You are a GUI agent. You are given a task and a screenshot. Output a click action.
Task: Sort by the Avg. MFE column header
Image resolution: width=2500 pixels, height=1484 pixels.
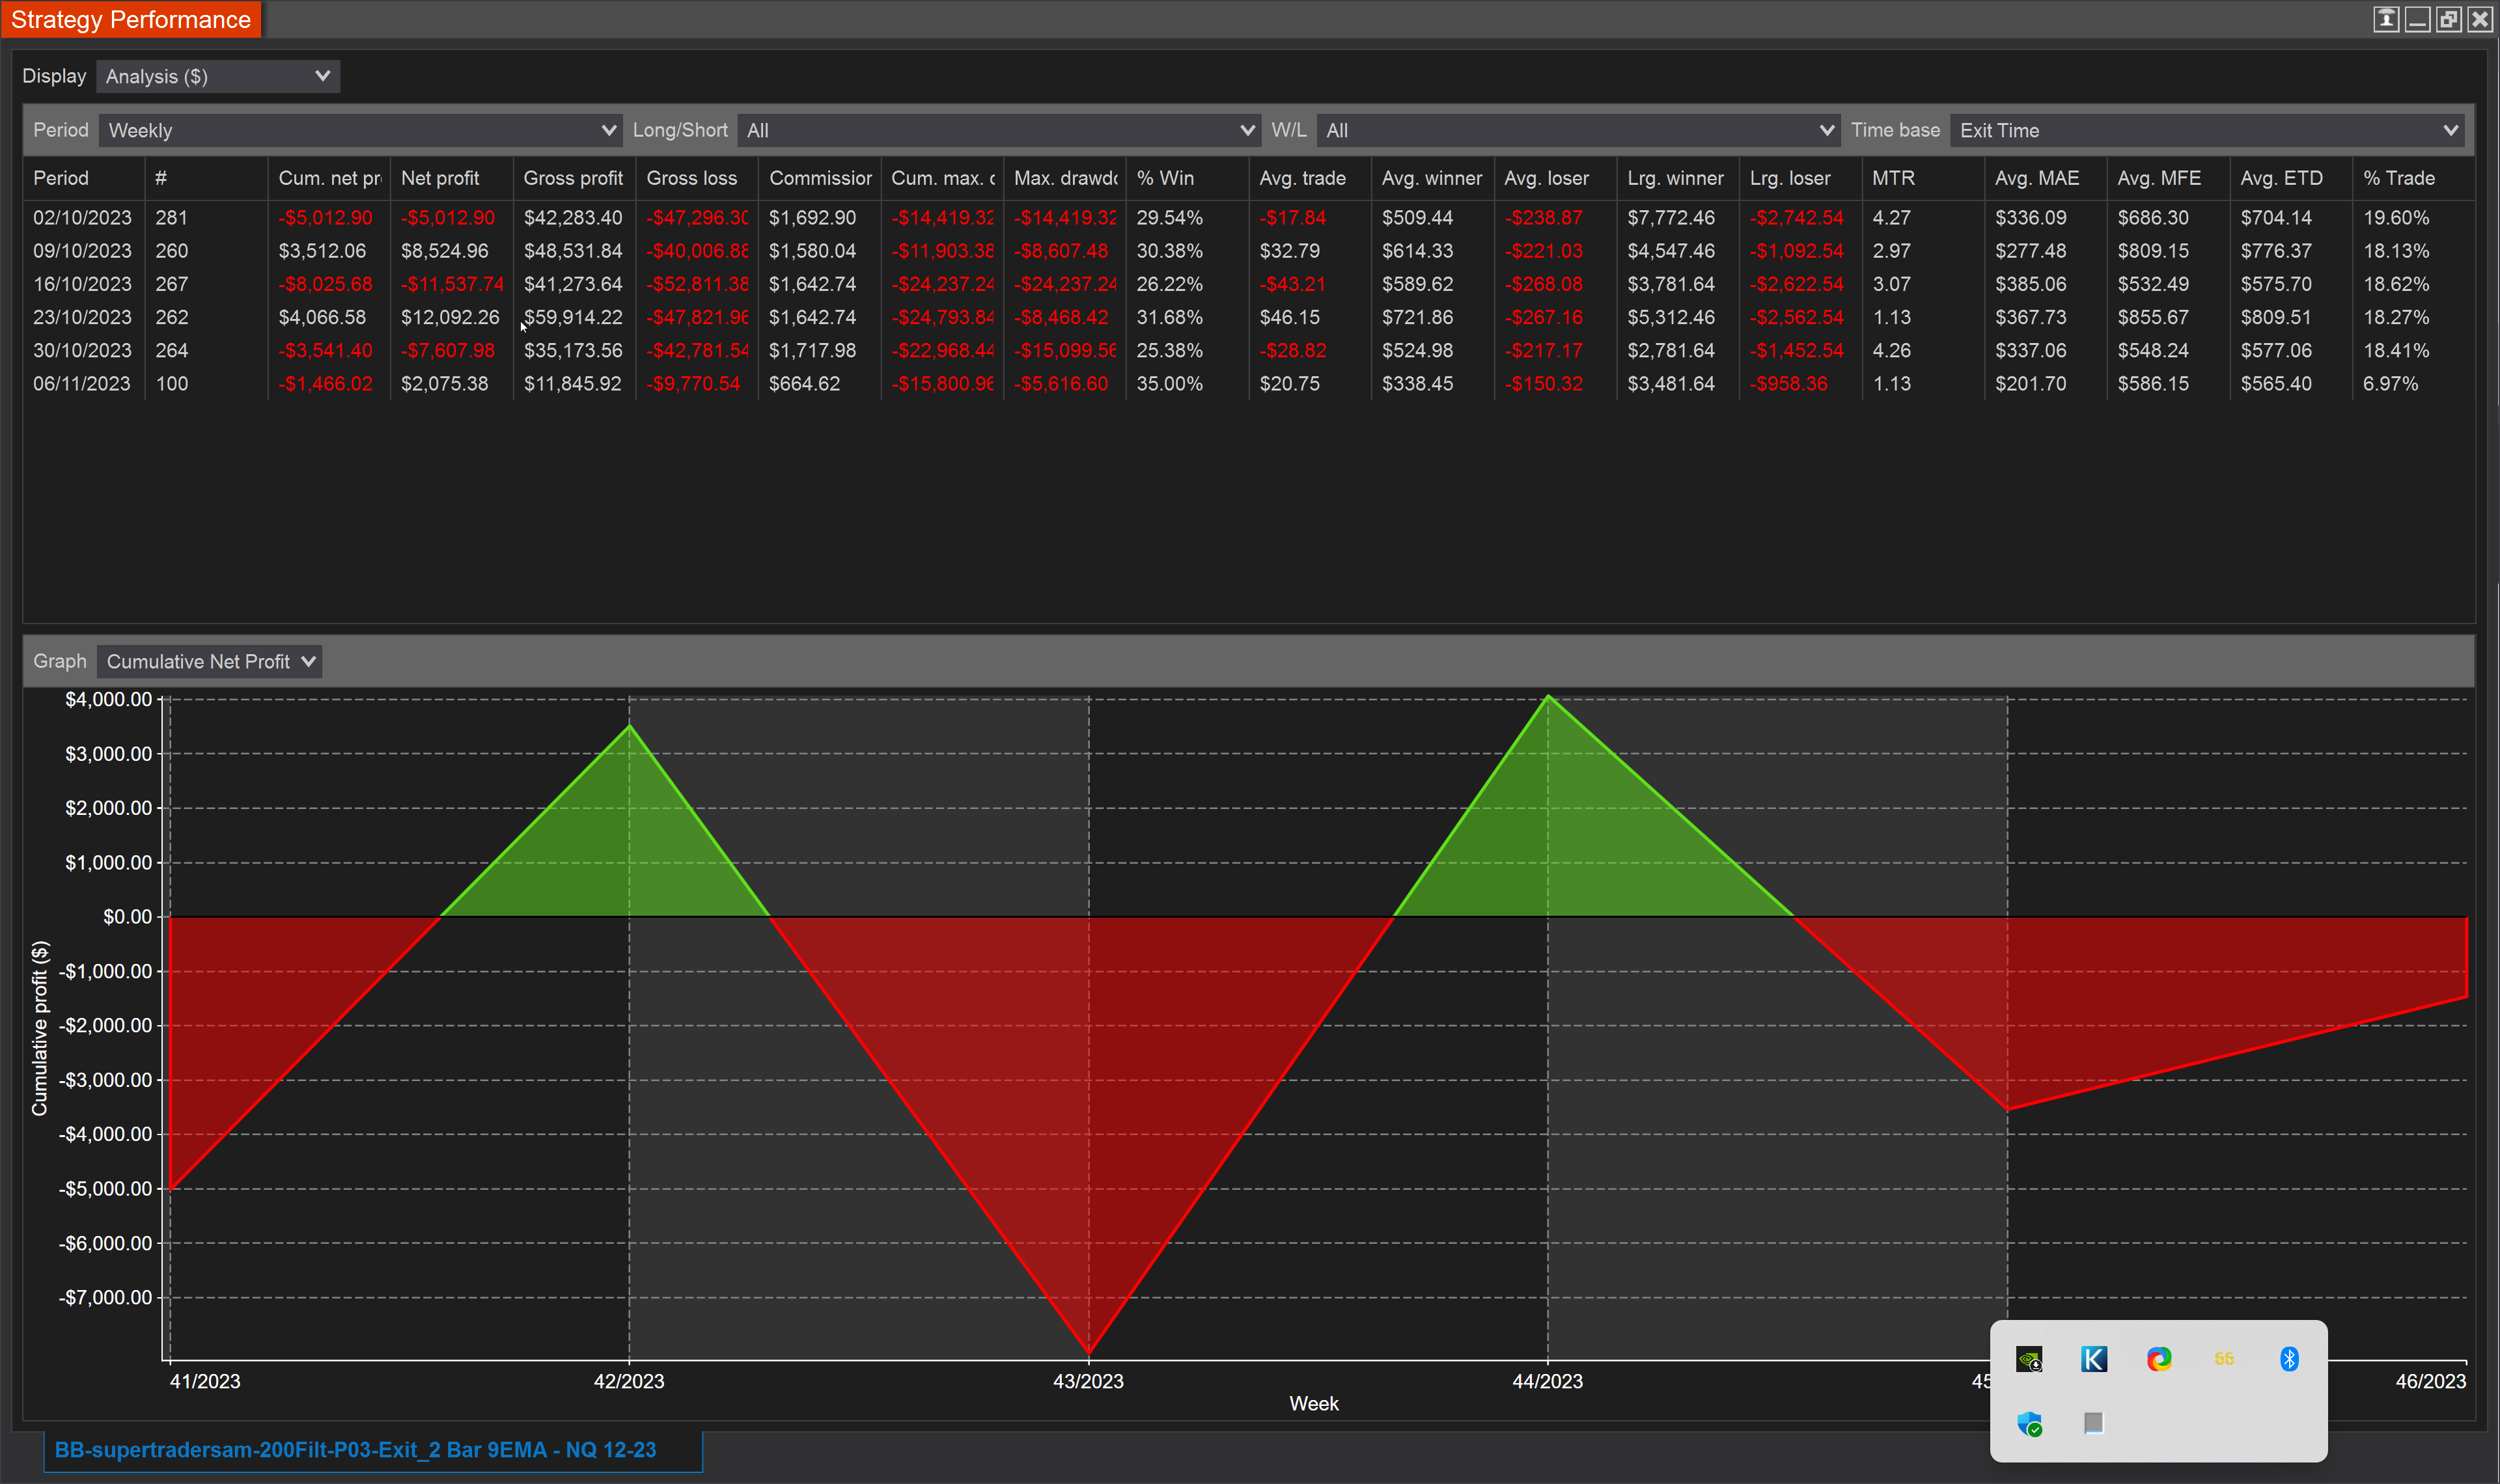click(x=2169, y=178)
